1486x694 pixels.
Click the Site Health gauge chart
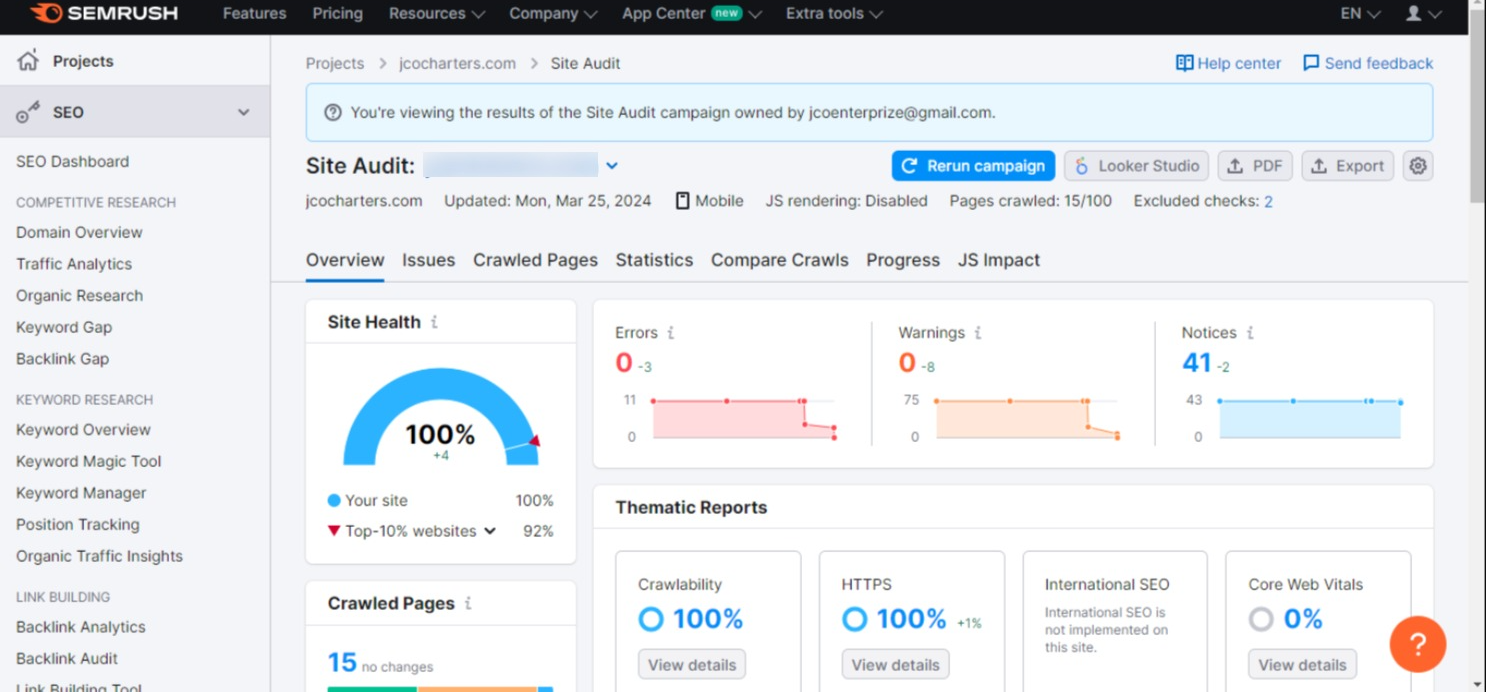click(441, 417)
